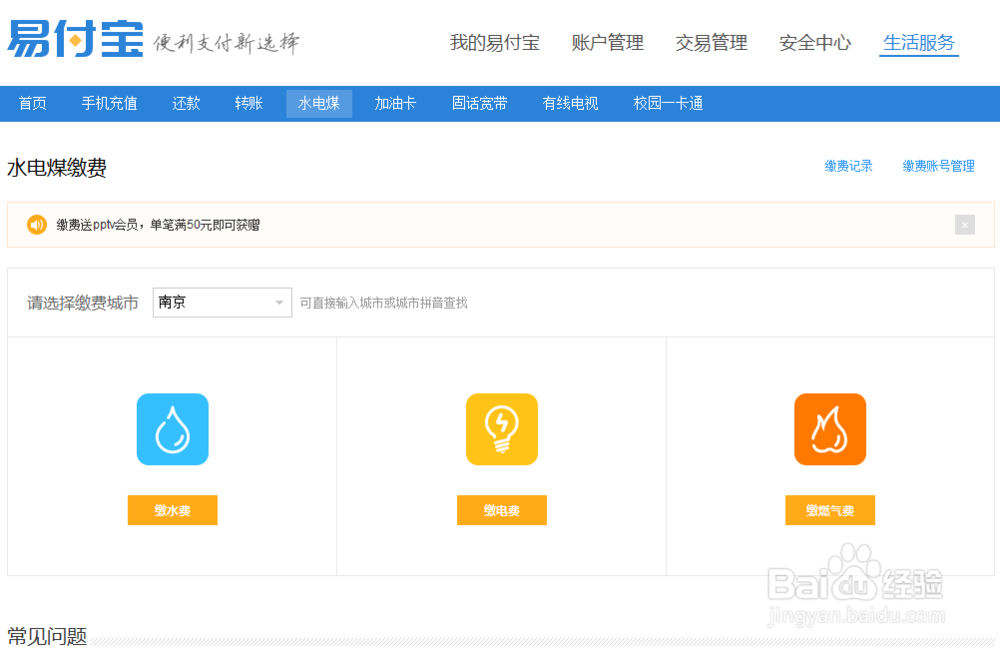Click the 缴费送pptv会员 notice text
The image size is (1000, 650).
tap(158, 225)
